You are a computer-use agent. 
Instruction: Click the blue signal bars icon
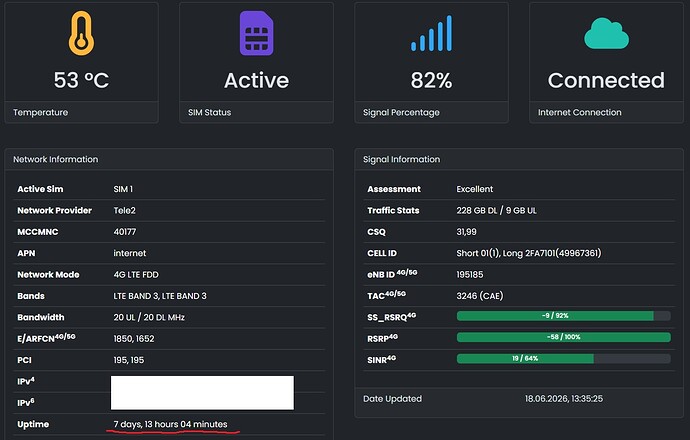coord(431,33)
